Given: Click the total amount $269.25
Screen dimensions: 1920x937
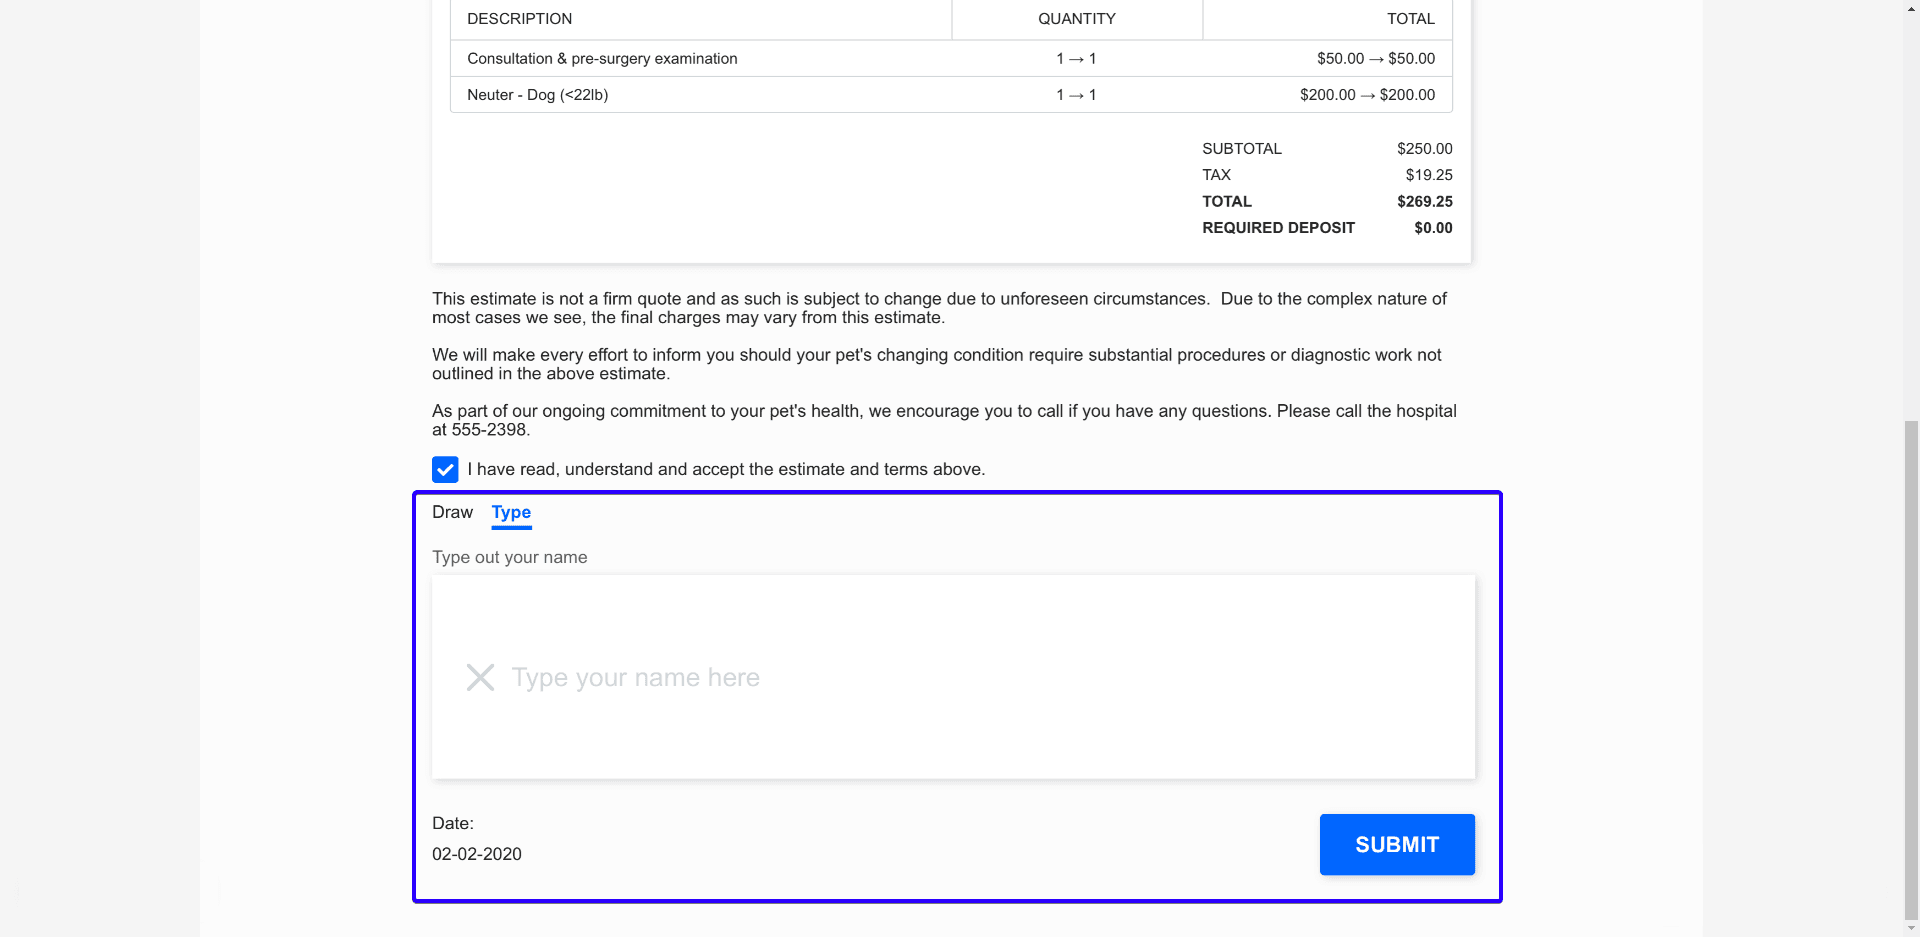Looking at the screenshot, I should 1424,202.
